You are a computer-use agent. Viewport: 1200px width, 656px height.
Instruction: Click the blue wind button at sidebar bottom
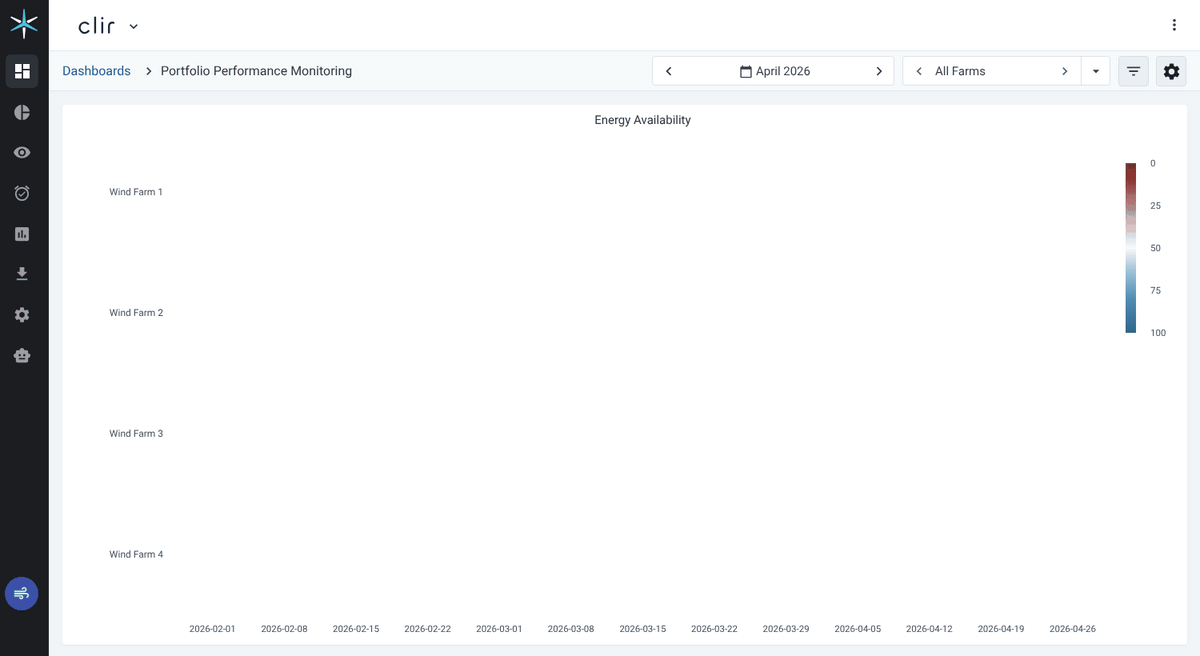tap(22, 594)
